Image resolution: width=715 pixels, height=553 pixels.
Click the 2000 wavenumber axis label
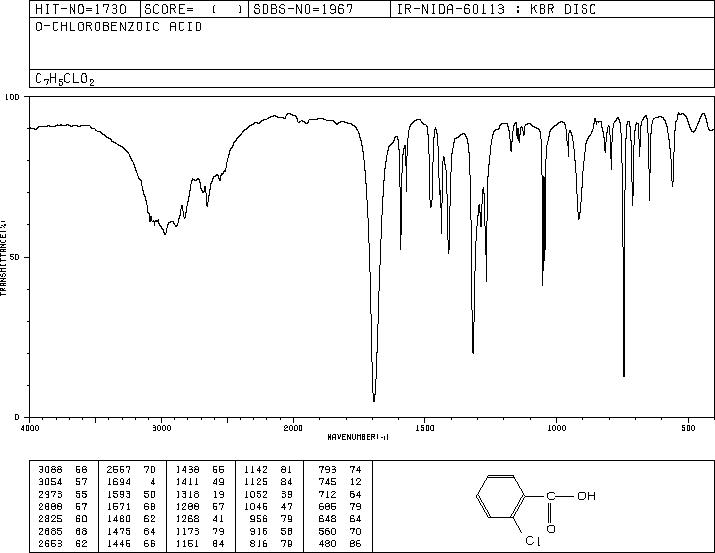tap(293, 428)
